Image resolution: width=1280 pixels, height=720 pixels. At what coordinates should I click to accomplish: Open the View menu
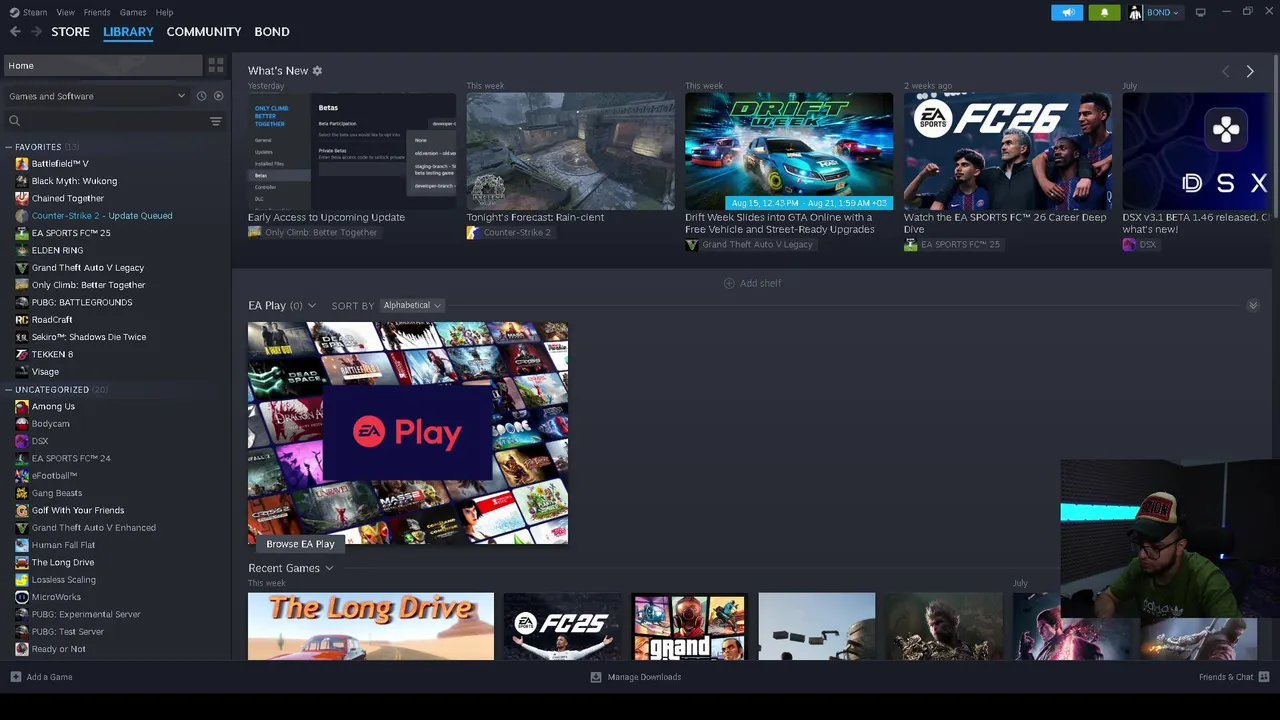point(65,12)
